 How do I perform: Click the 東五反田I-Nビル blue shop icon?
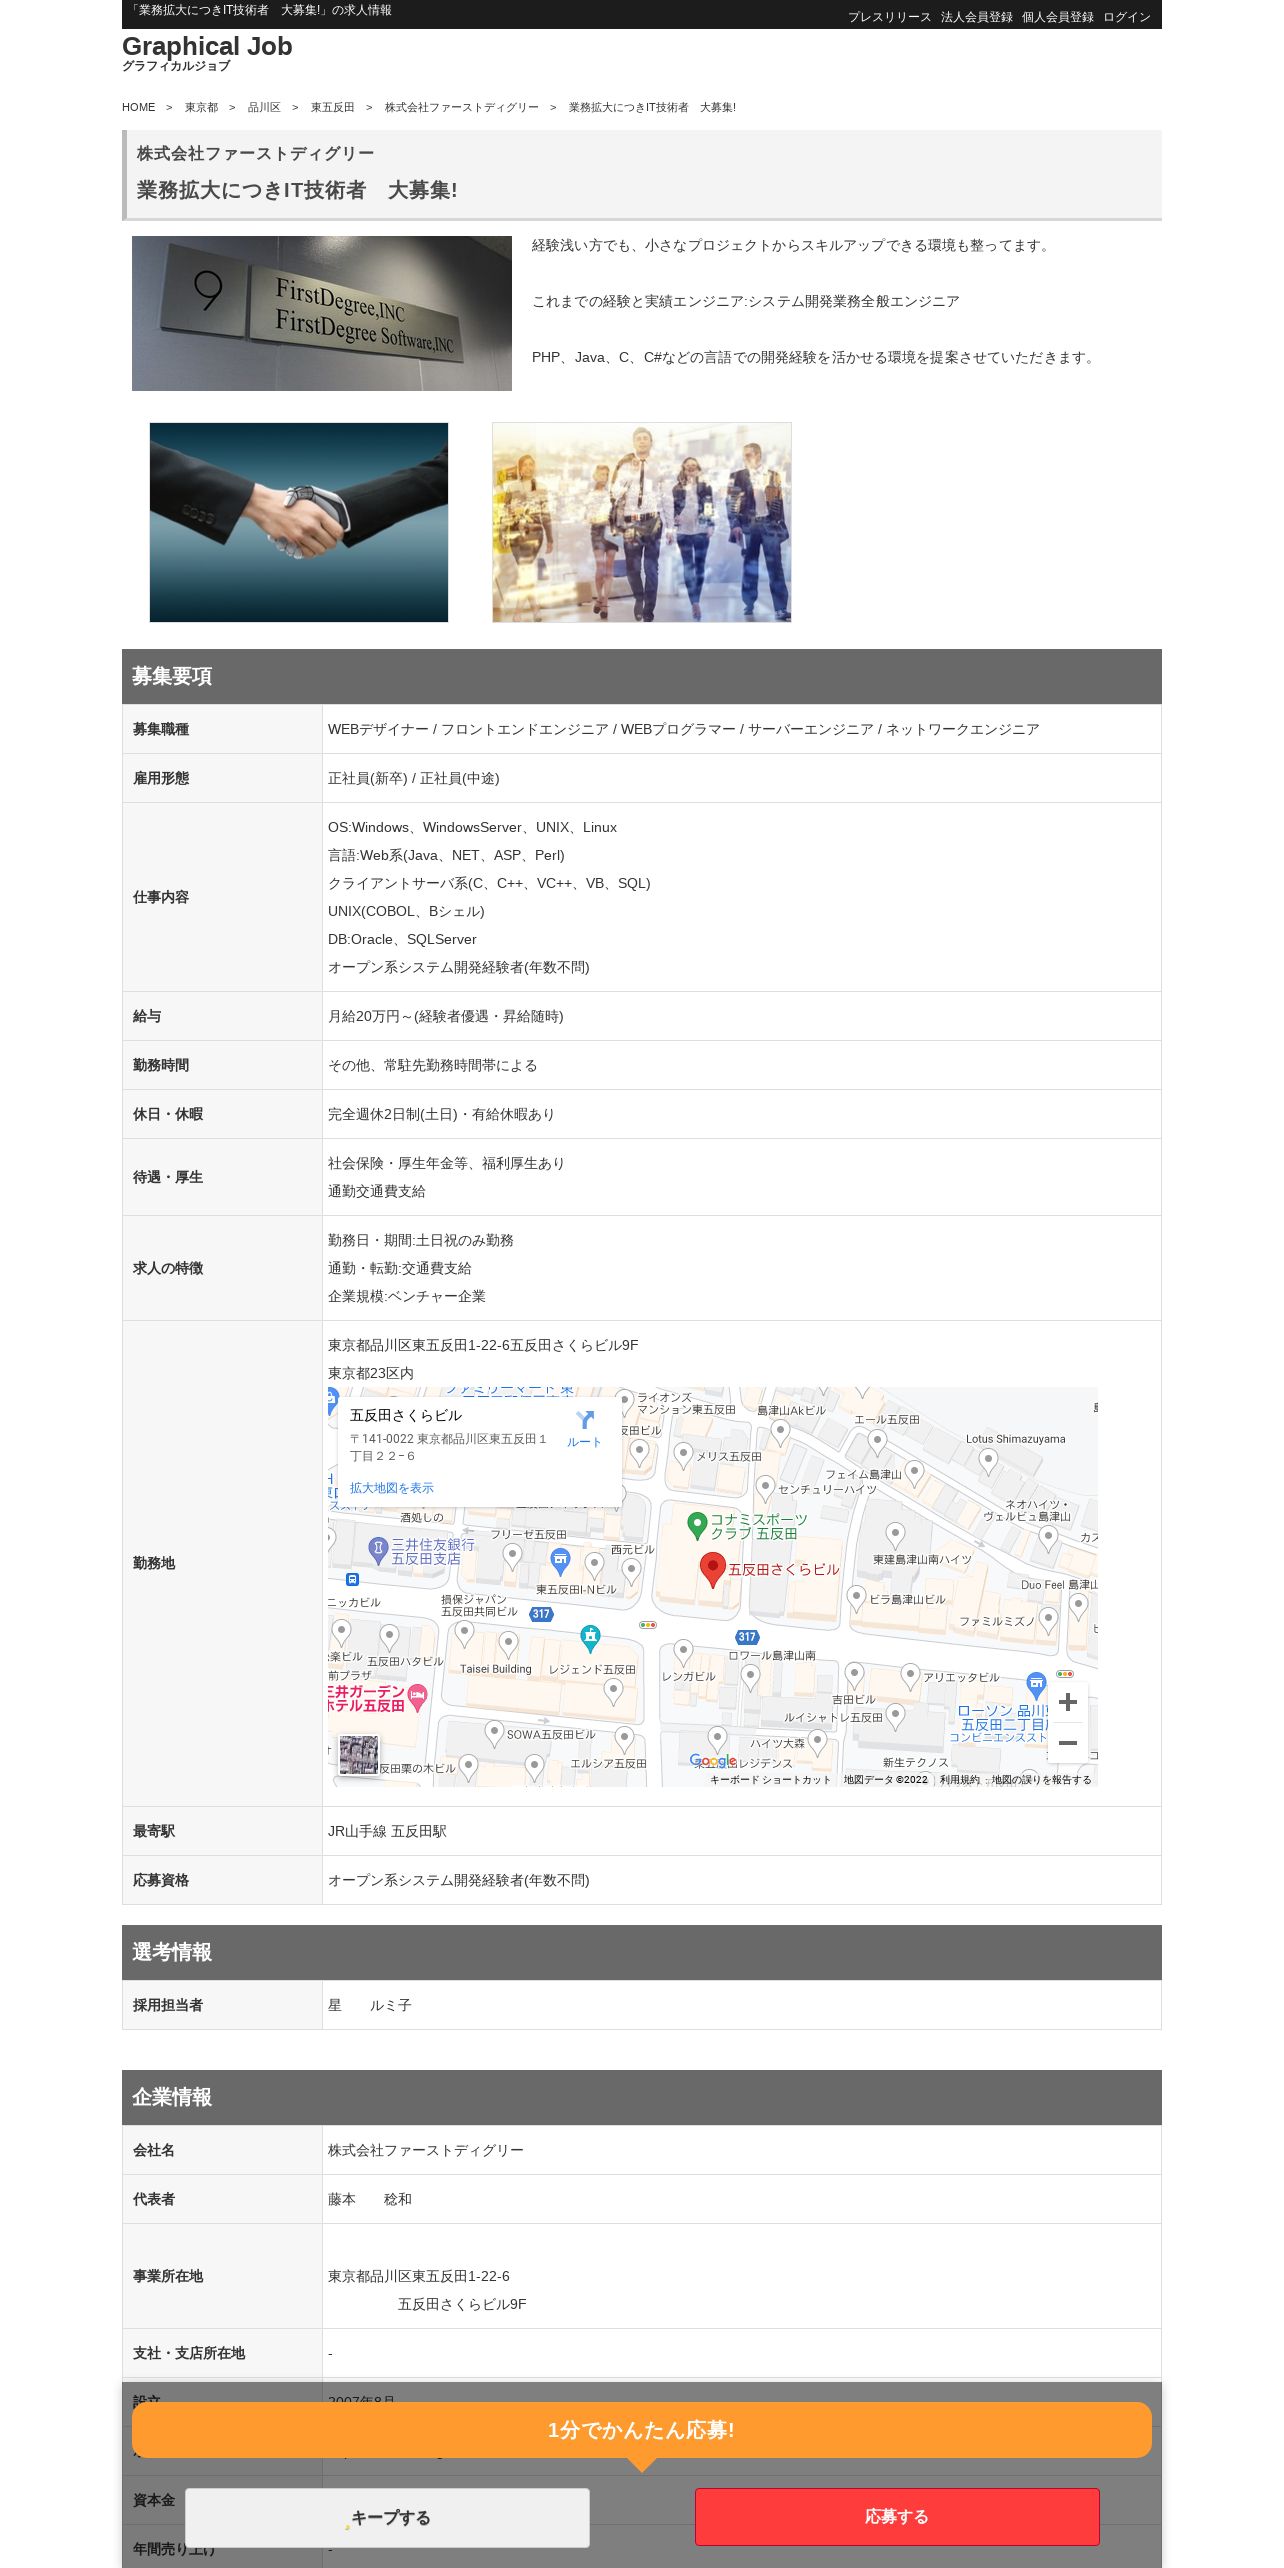point(561,1560)
